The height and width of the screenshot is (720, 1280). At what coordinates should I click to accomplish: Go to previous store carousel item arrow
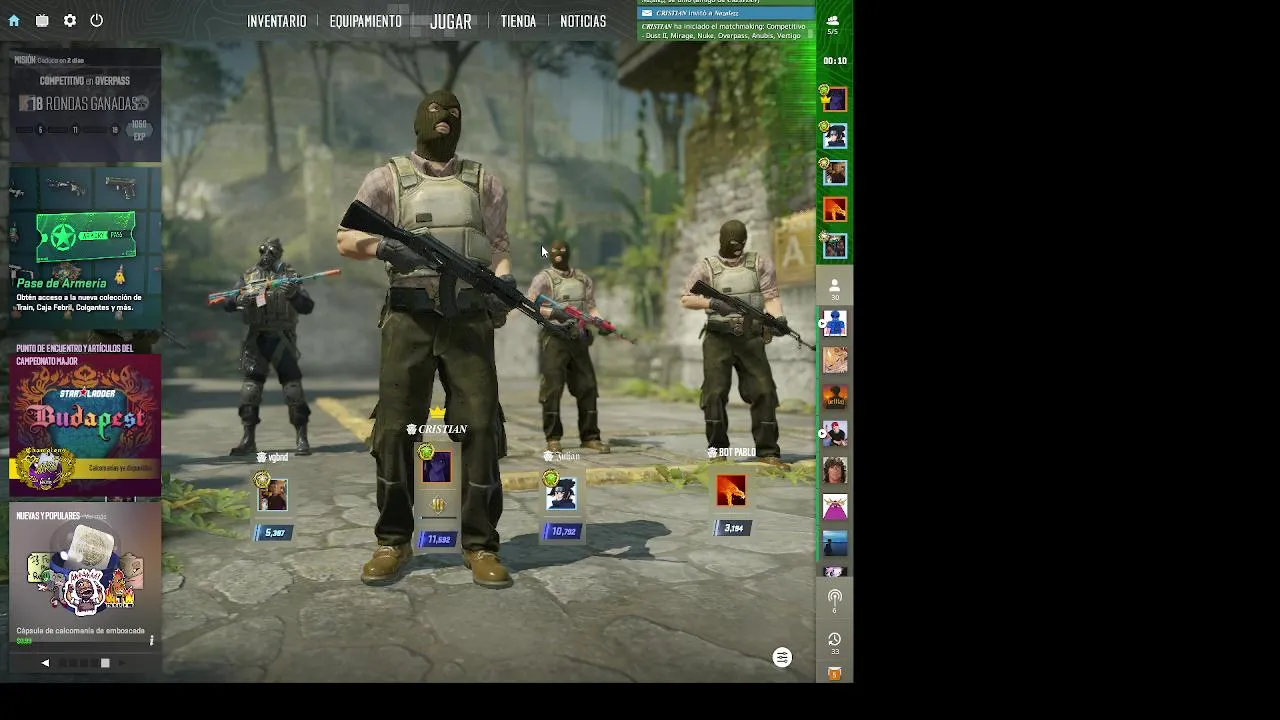point(45,662)
